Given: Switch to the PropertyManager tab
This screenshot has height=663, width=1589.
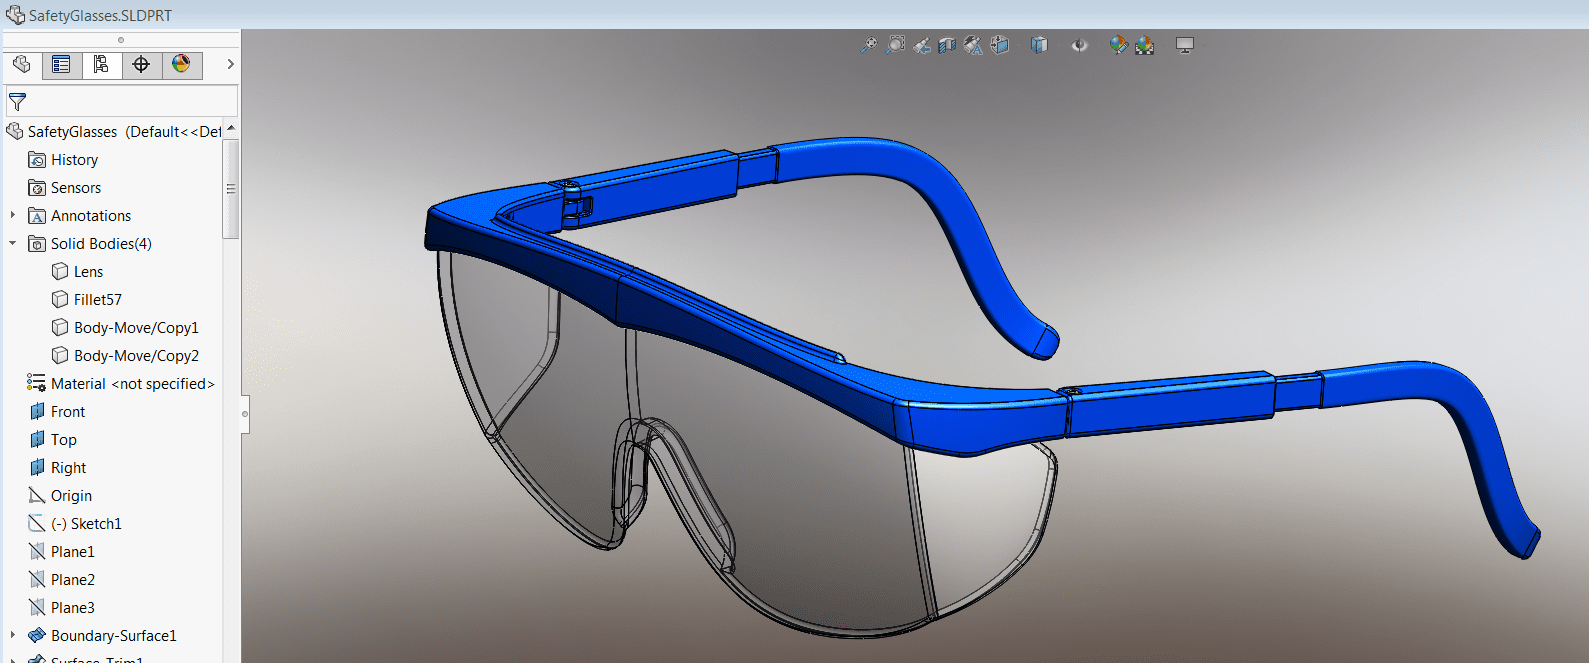Looking at the screenshot, I should click(x=61, y=65).
